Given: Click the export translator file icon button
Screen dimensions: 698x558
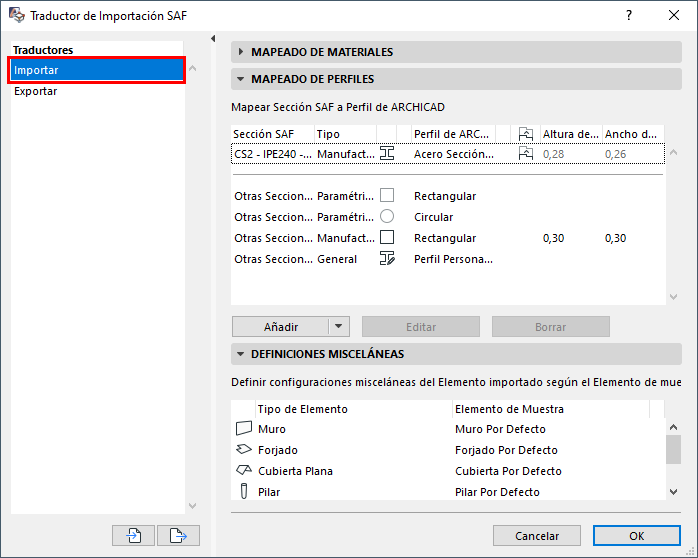Looking at the screenshot, I should tap(179, 535).
